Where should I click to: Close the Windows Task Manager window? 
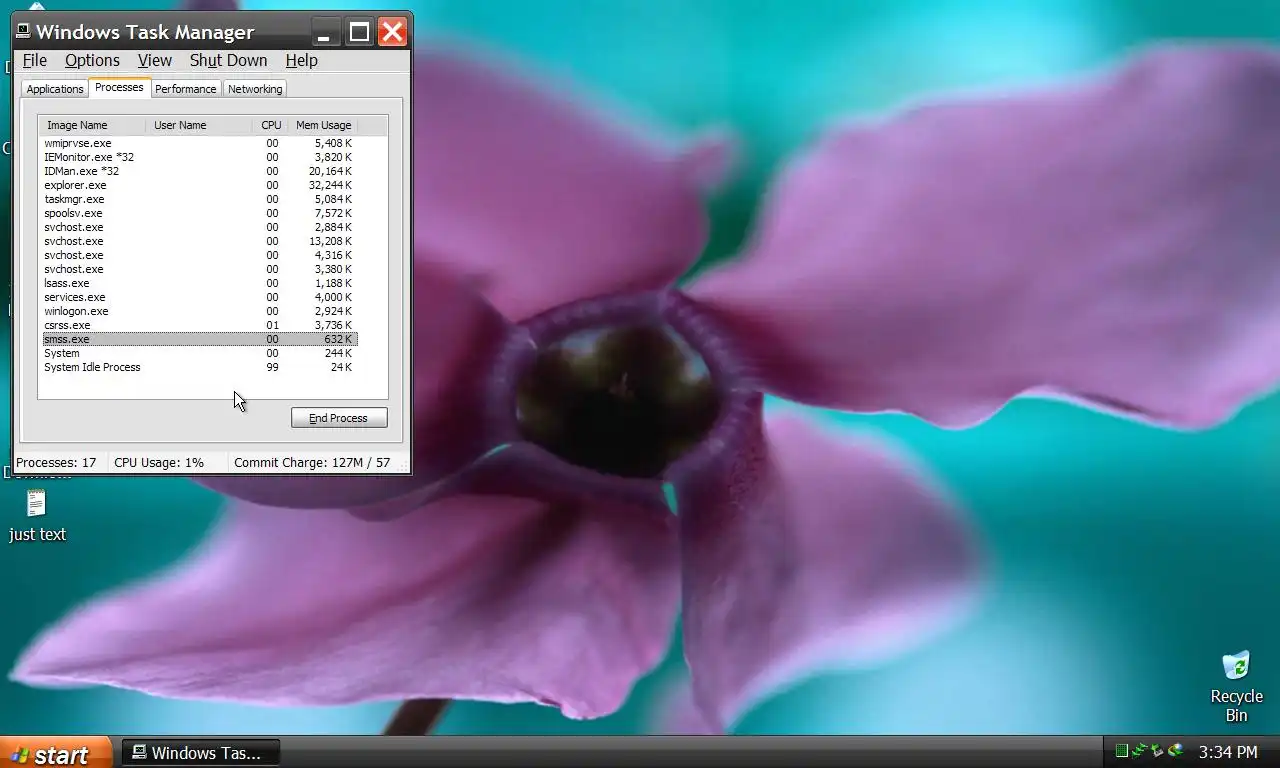pyautogui.click(x=392, y=32)
